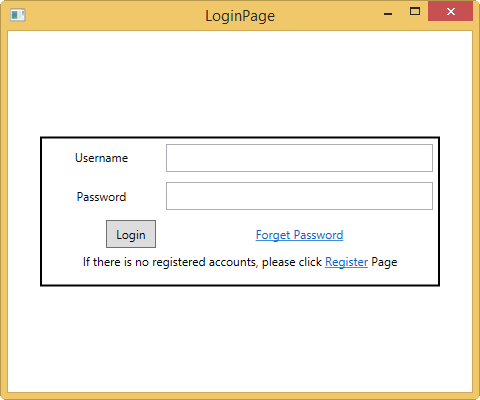
Task: Click the 'no registered accounts' sentence text
Action: click(202, 262)
